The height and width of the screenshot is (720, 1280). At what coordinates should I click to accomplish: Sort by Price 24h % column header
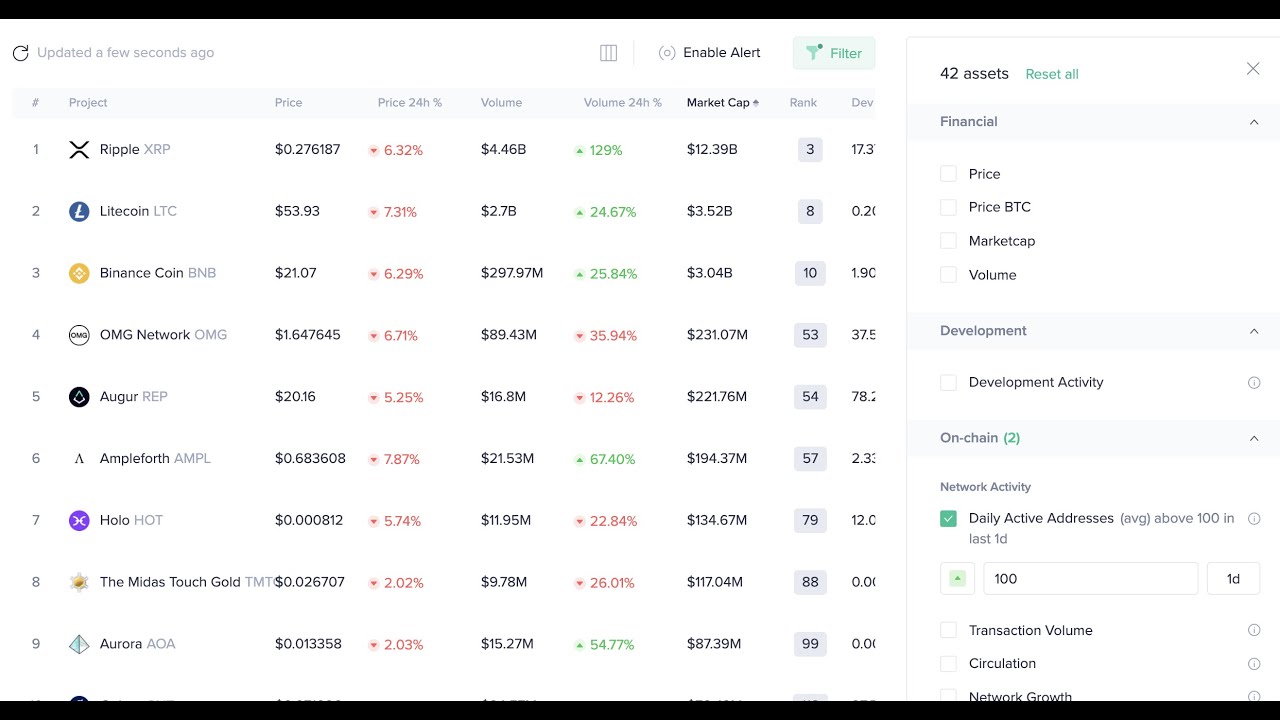(410, 103)
